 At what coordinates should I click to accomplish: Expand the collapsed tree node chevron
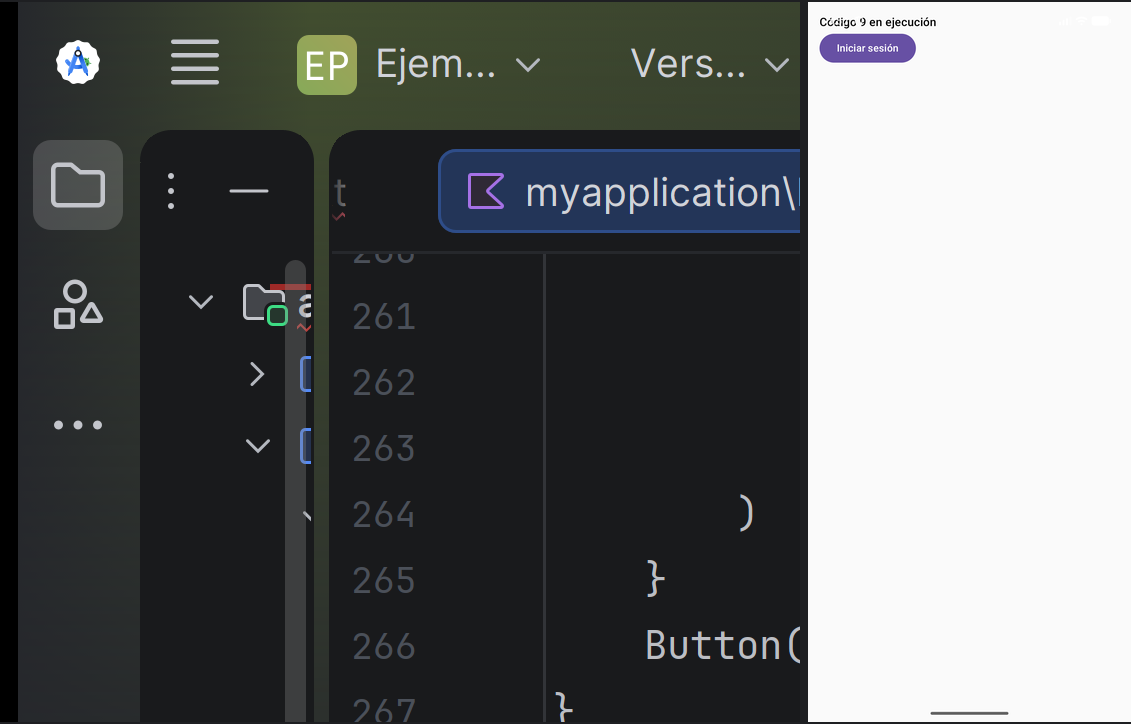[x=257, y=374]
